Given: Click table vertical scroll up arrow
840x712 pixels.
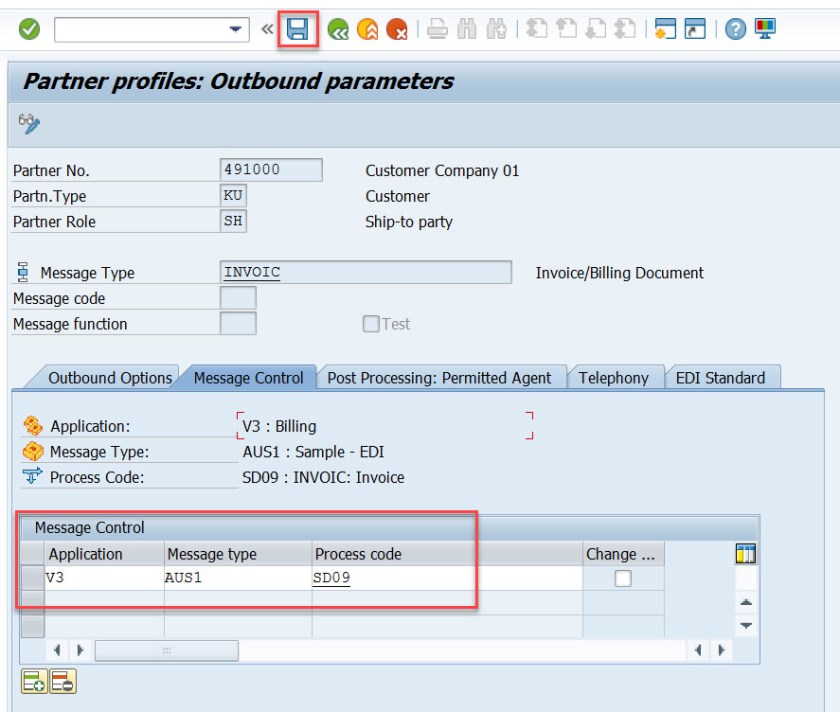Looking at the screenshot, I should pos(746,602).
